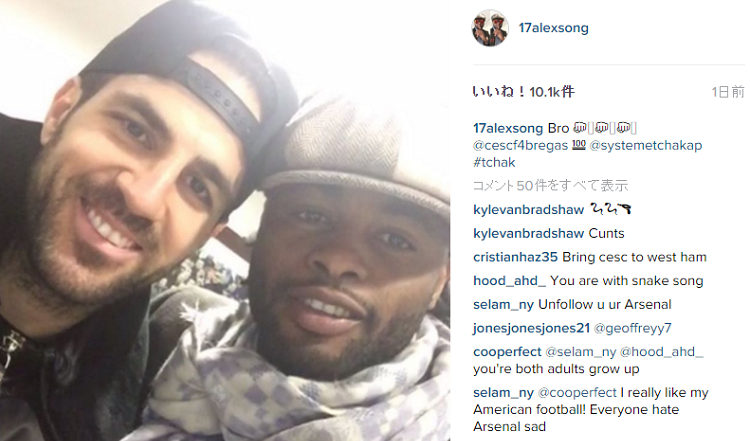Click the selfie photo of two men
The height and width of the screenshot is (441, 750).
tap(225, 220)
